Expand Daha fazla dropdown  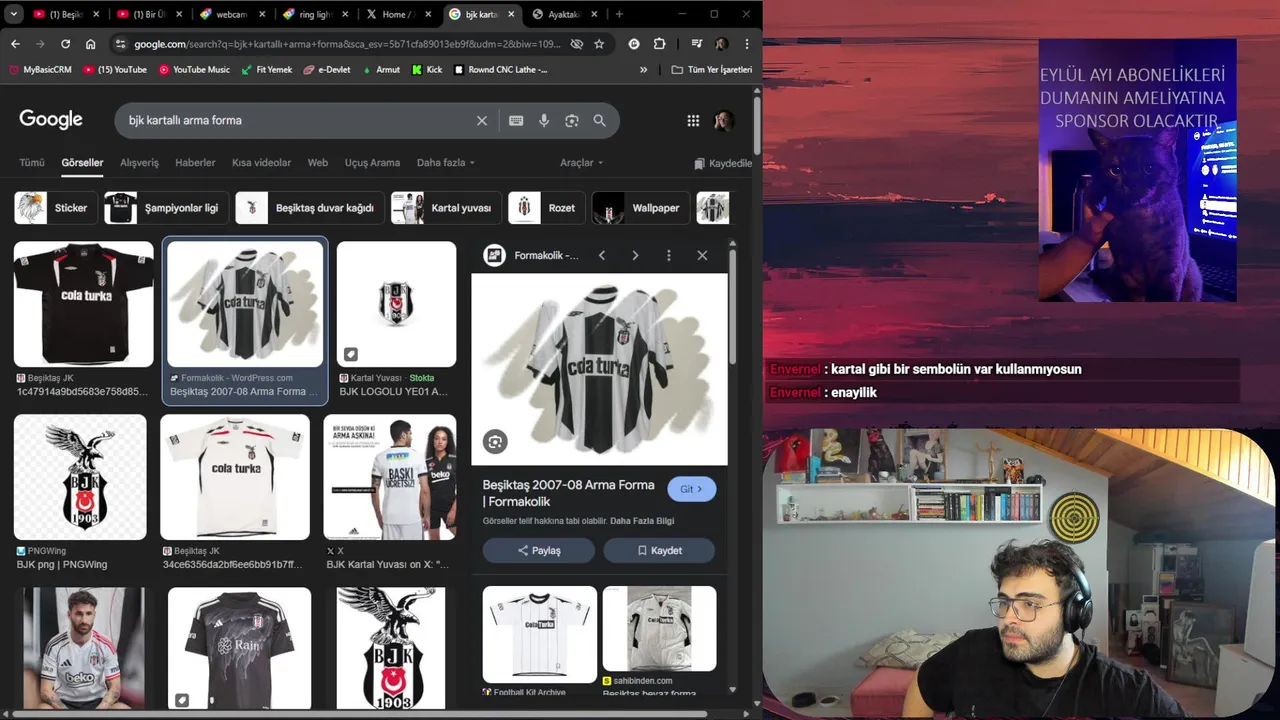pyautogui.click(x=445, y=163)
